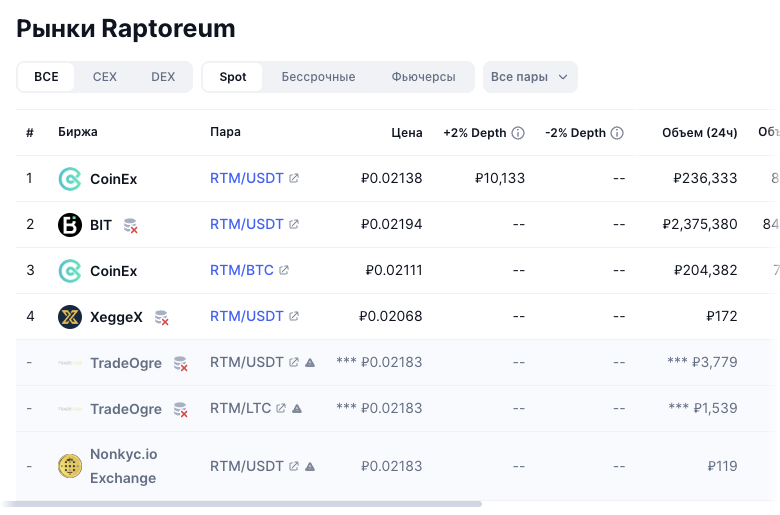Click the CoinEx logo in row 1
Screen dimensions: 780x515
tap(70, 179)
